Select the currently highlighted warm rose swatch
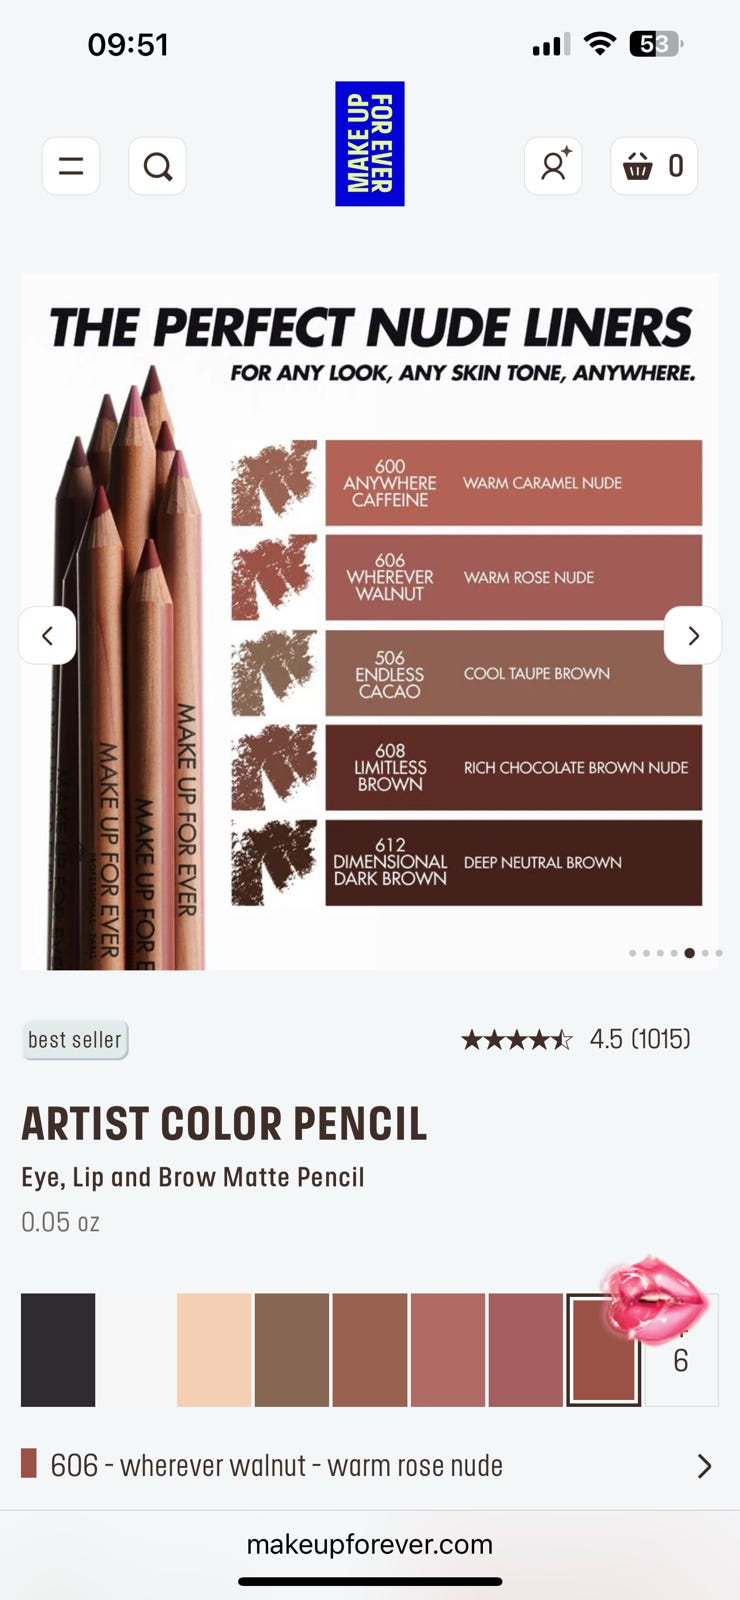This screenshot has height=1600, width=740. 604,1350
